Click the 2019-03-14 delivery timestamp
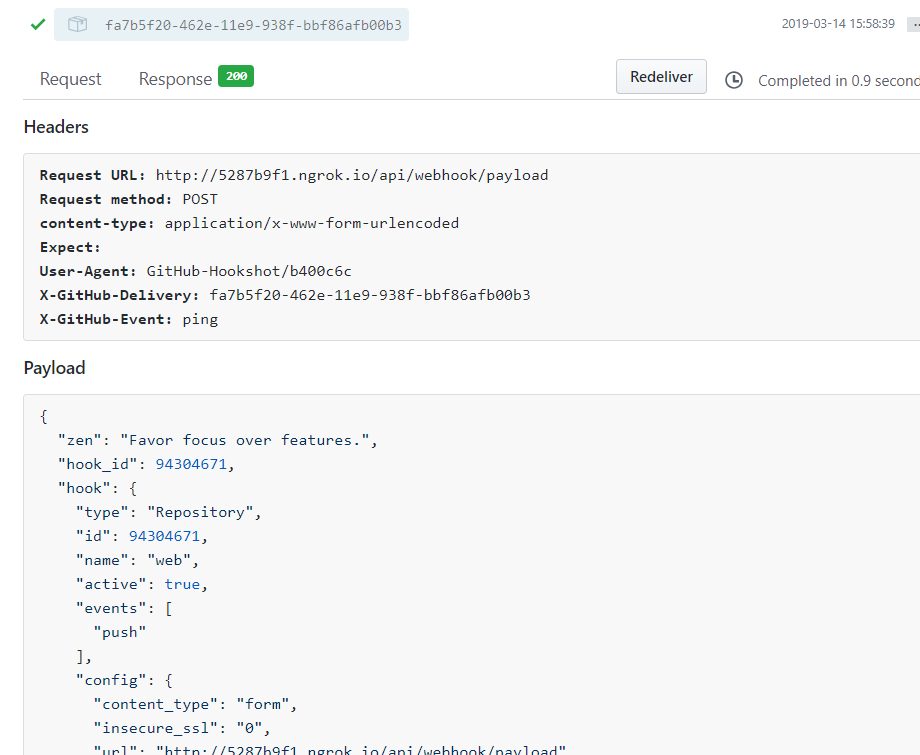The image size is (920, 755). pyautogui.click(x=838, y=24)
